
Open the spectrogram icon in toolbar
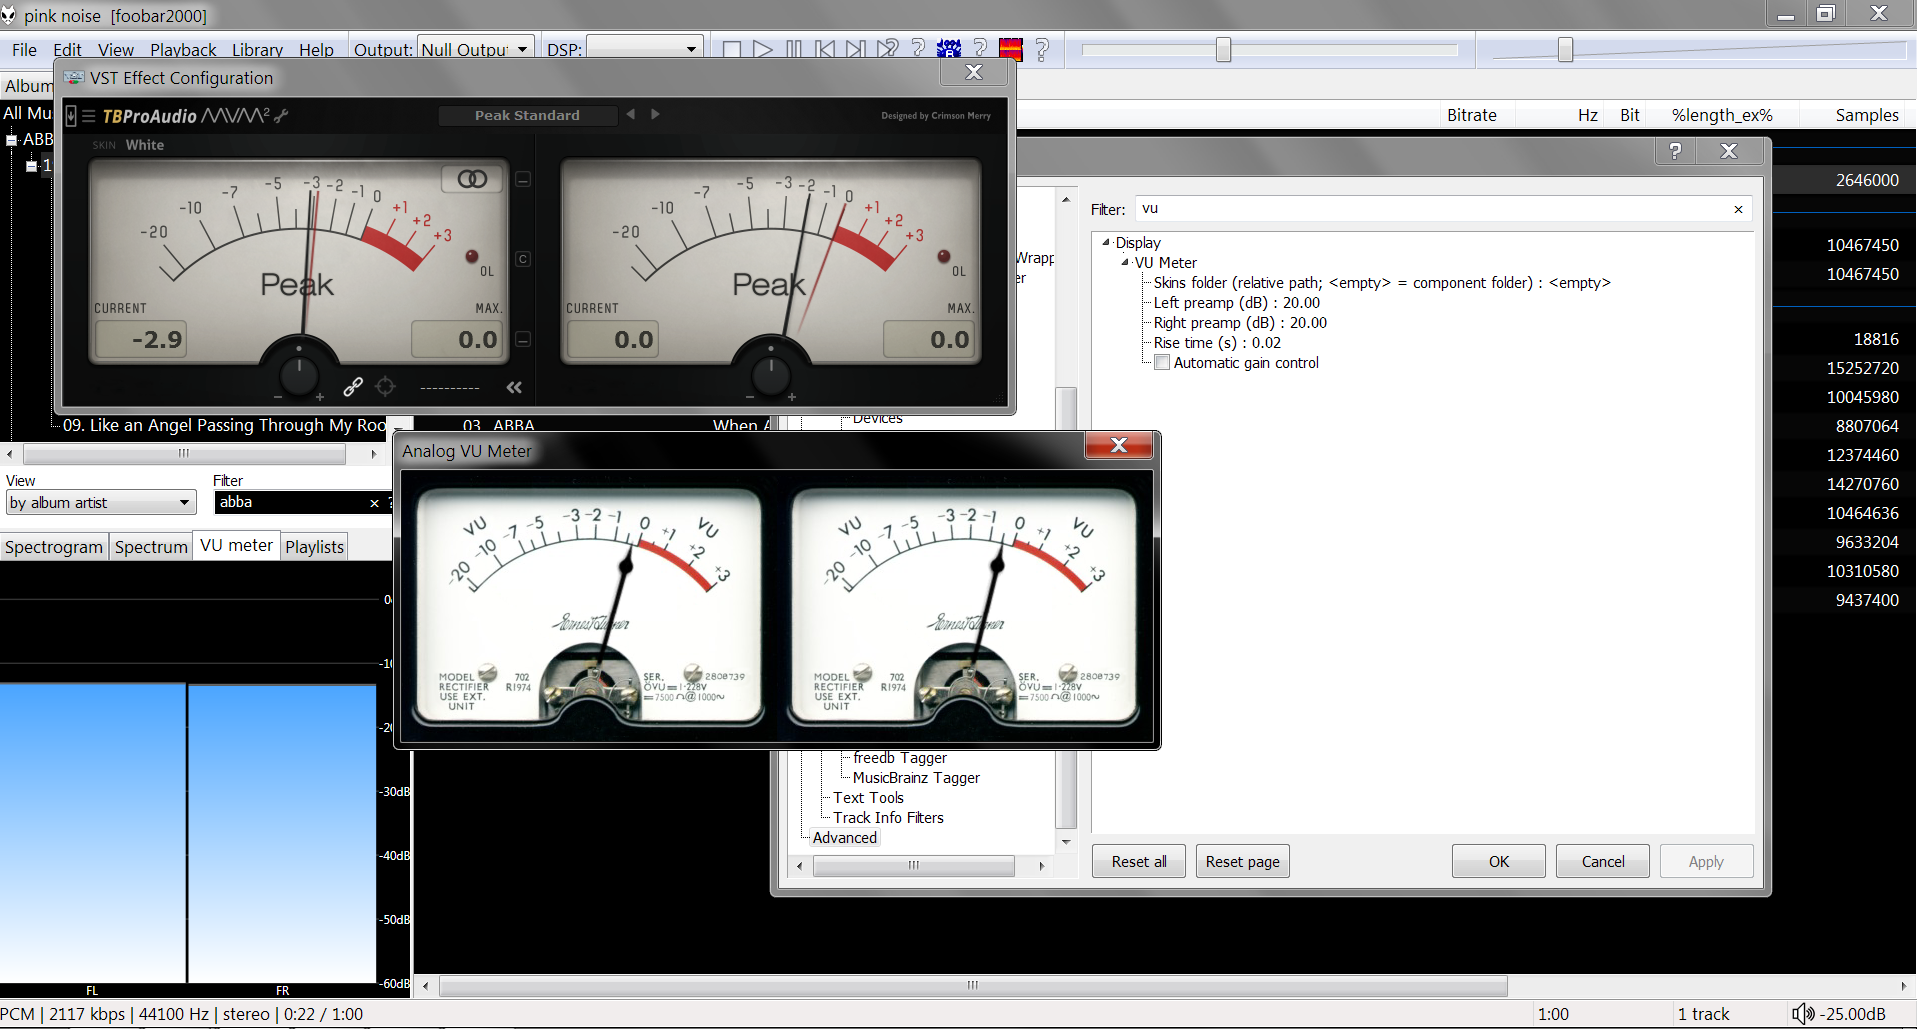tap(1011, 49)
